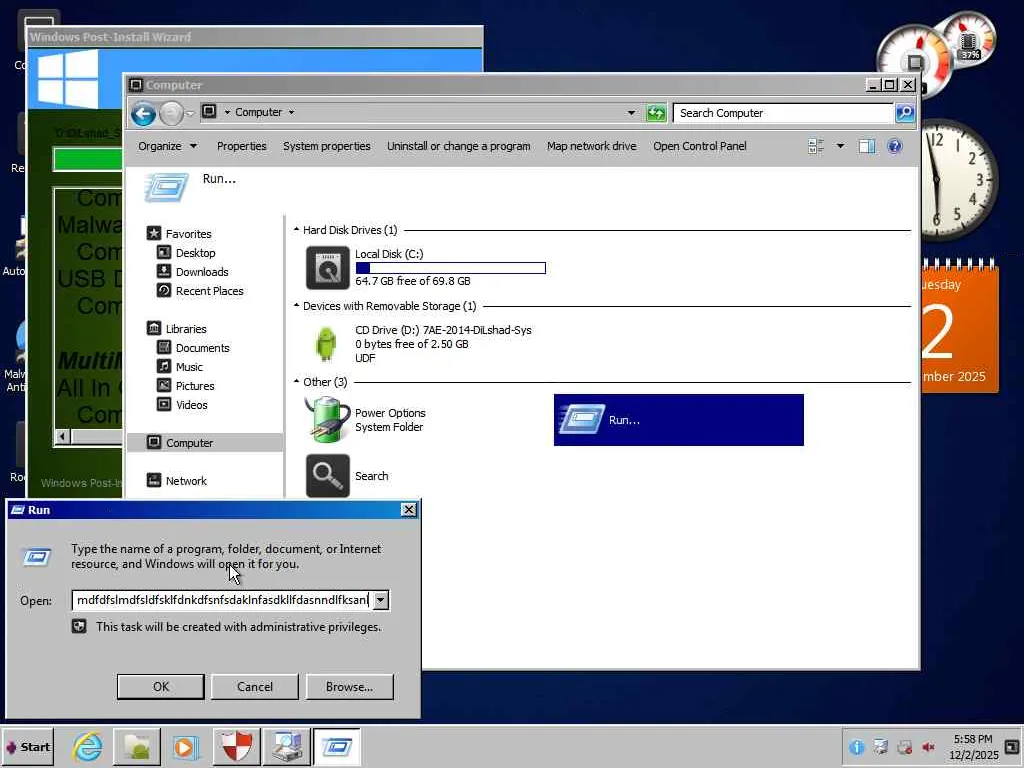Expand the Open combo box dropdown in Run

(381, 600)
